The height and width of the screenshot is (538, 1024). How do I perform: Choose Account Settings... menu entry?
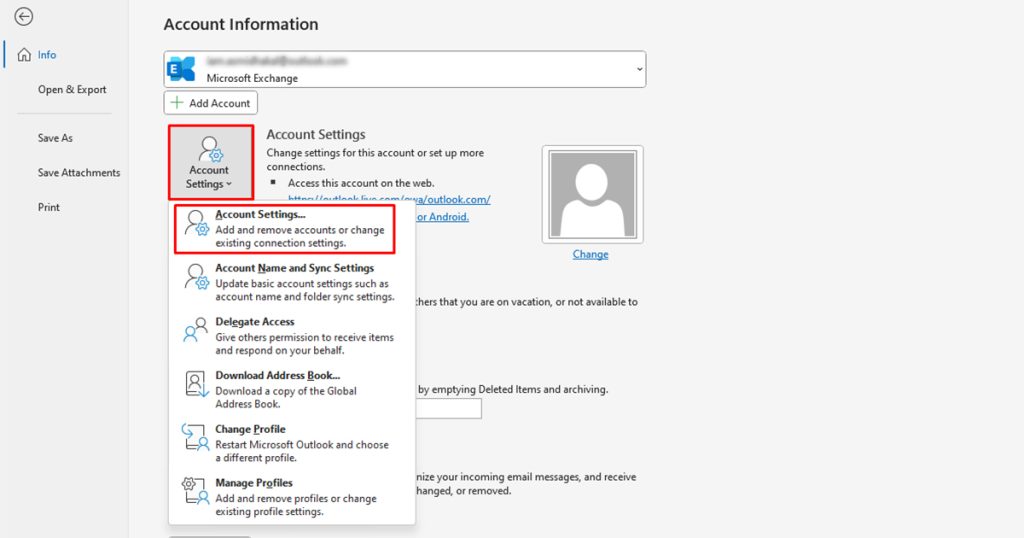(x=285, y=229)
